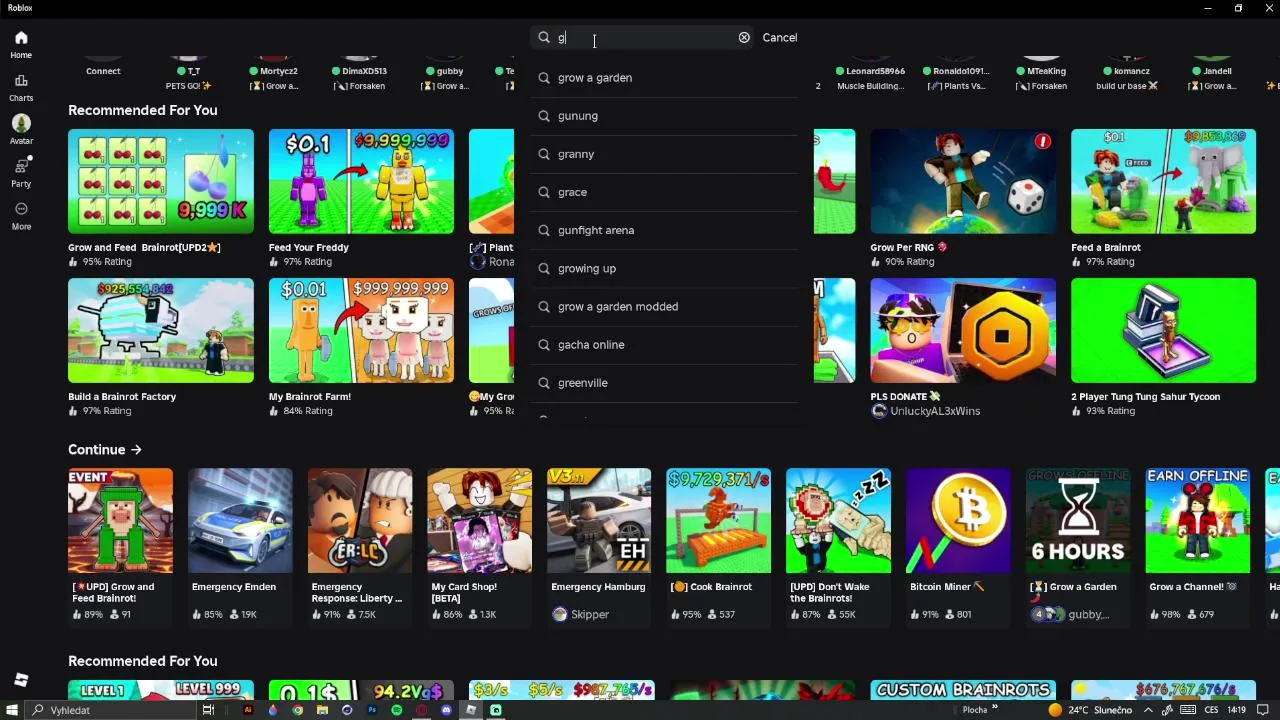
Task: Open Grow and Feed Brainrot[UPD2] recommended thumbnail
Action: (x=161, y=181)
